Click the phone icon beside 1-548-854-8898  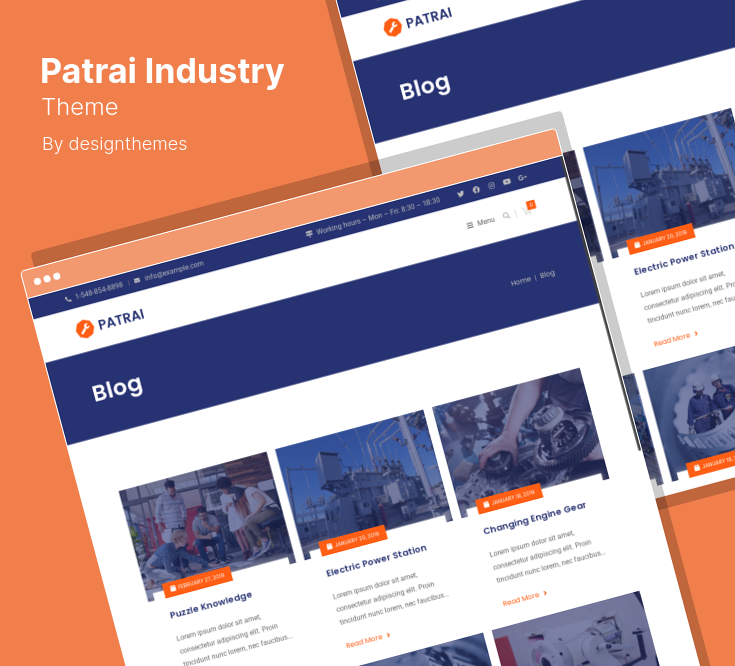point(68,299)
